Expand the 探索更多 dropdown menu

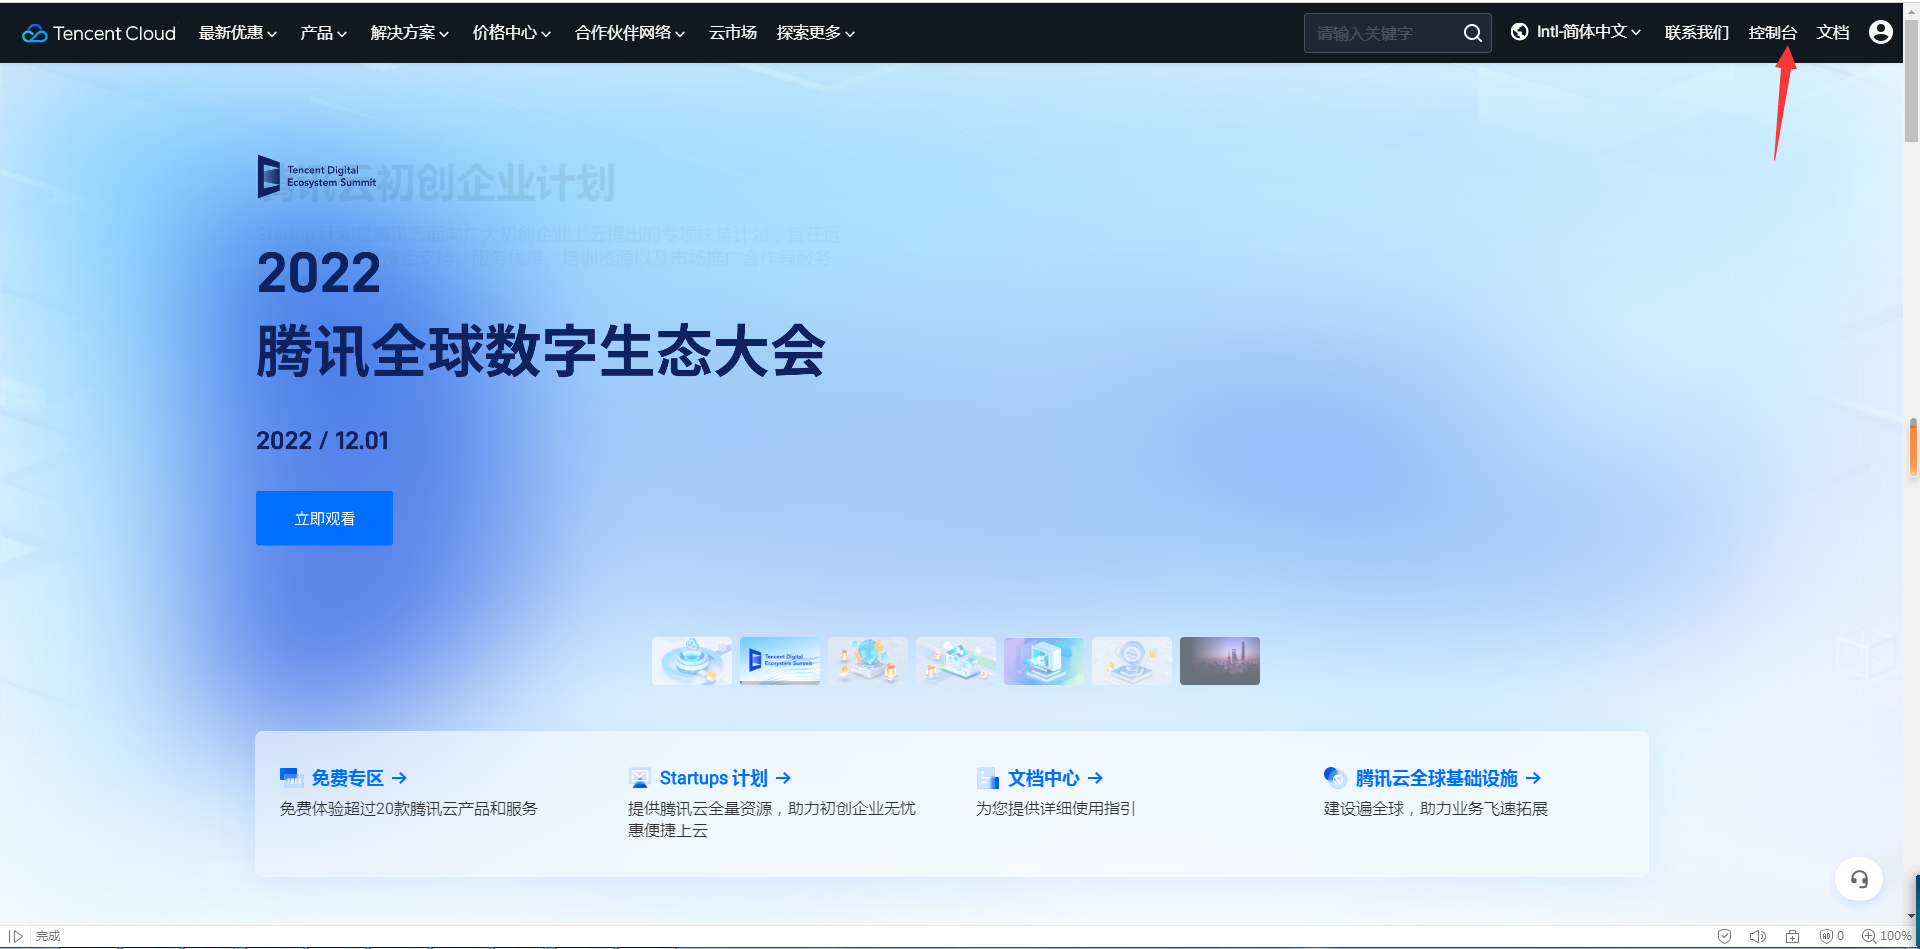816,33
